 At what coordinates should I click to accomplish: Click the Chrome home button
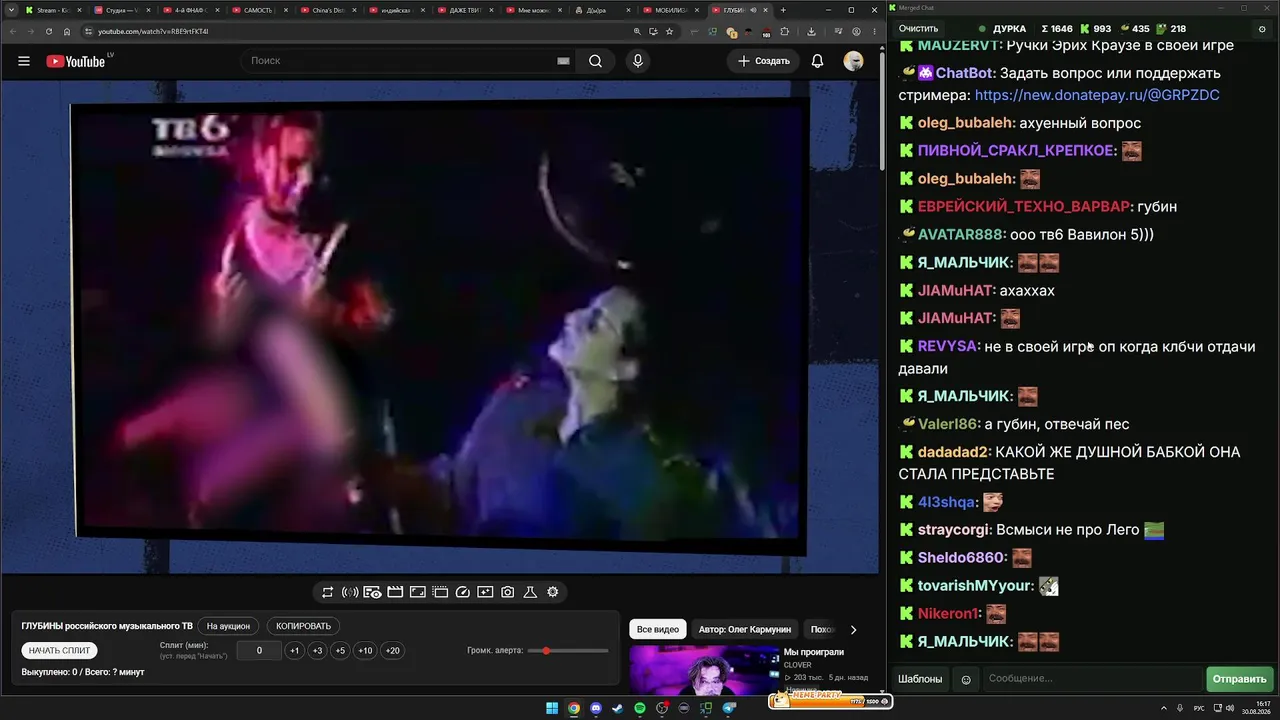click(67, 31)
